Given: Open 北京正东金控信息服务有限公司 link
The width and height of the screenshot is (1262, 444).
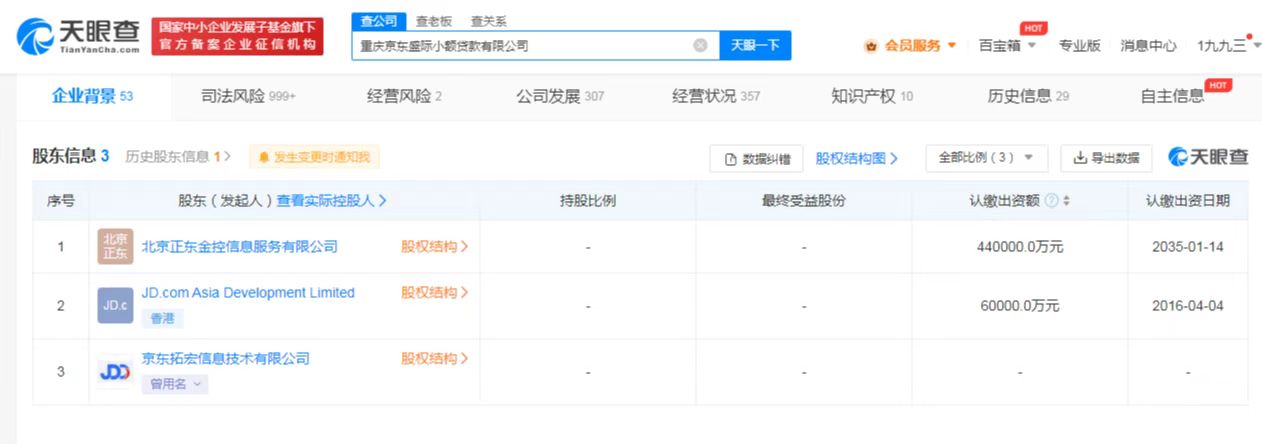Looking at the screenshot, I should 240,246.
